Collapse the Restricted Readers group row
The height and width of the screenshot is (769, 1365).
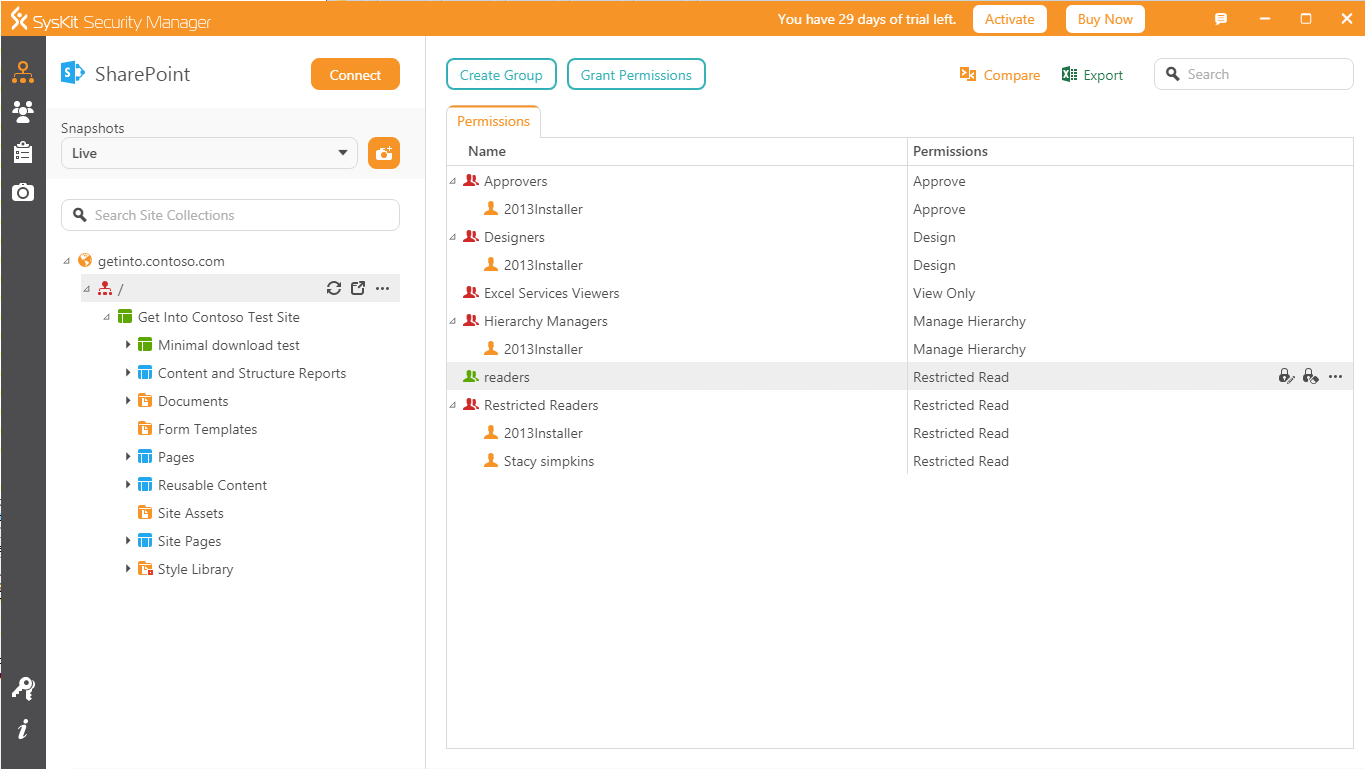click(453, 405)
